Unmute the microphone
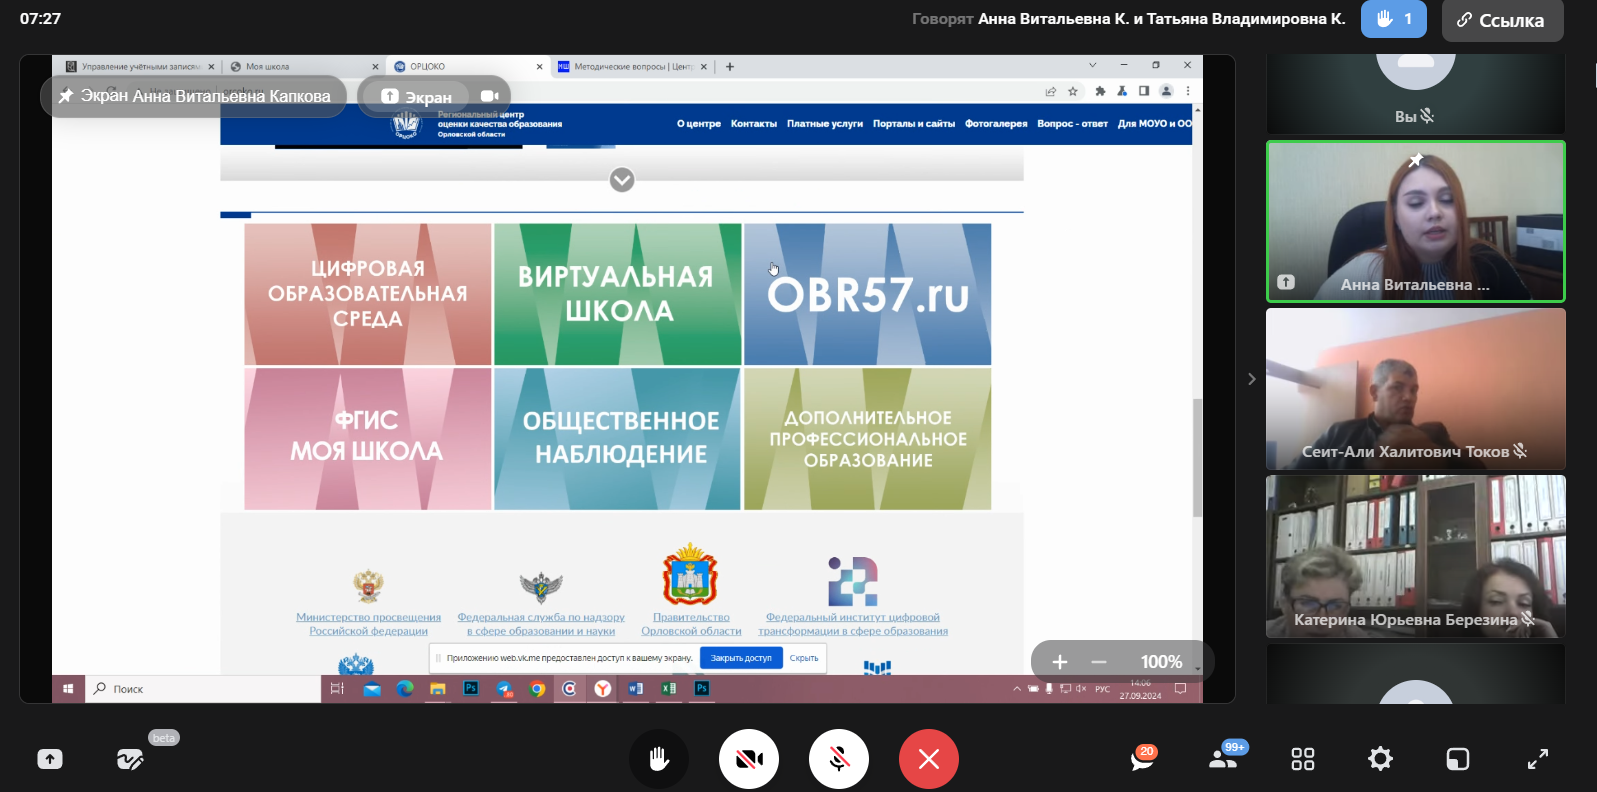 pos(838,759)
